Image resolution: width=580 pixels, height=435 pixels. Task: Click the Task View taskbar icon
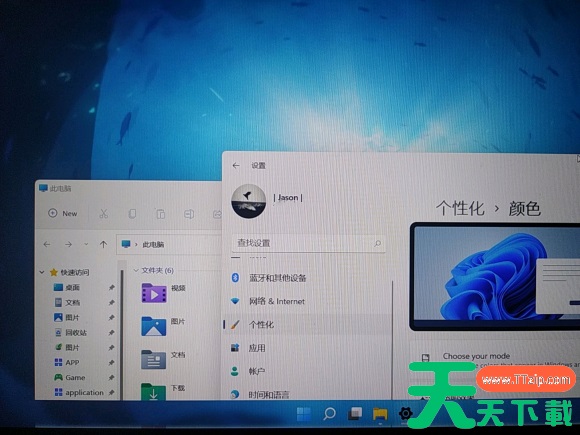pos(355,414)
